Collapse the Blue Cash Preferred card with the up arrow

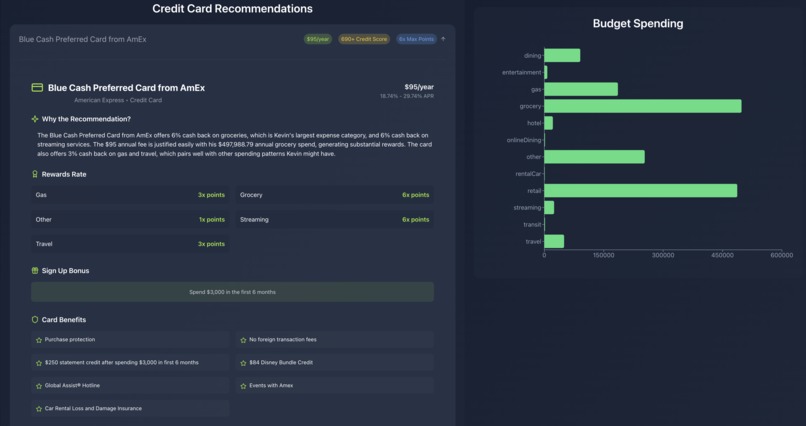coord(443,39)
